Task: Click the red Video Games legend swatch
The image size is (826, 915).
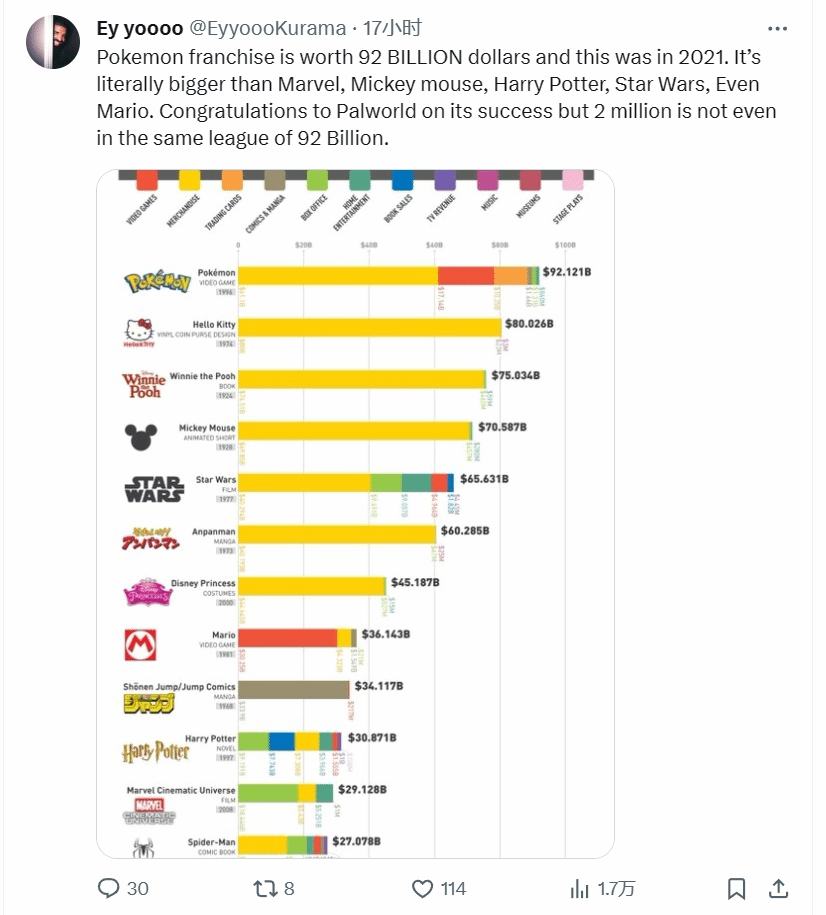Action: click(x=147, y=180)
